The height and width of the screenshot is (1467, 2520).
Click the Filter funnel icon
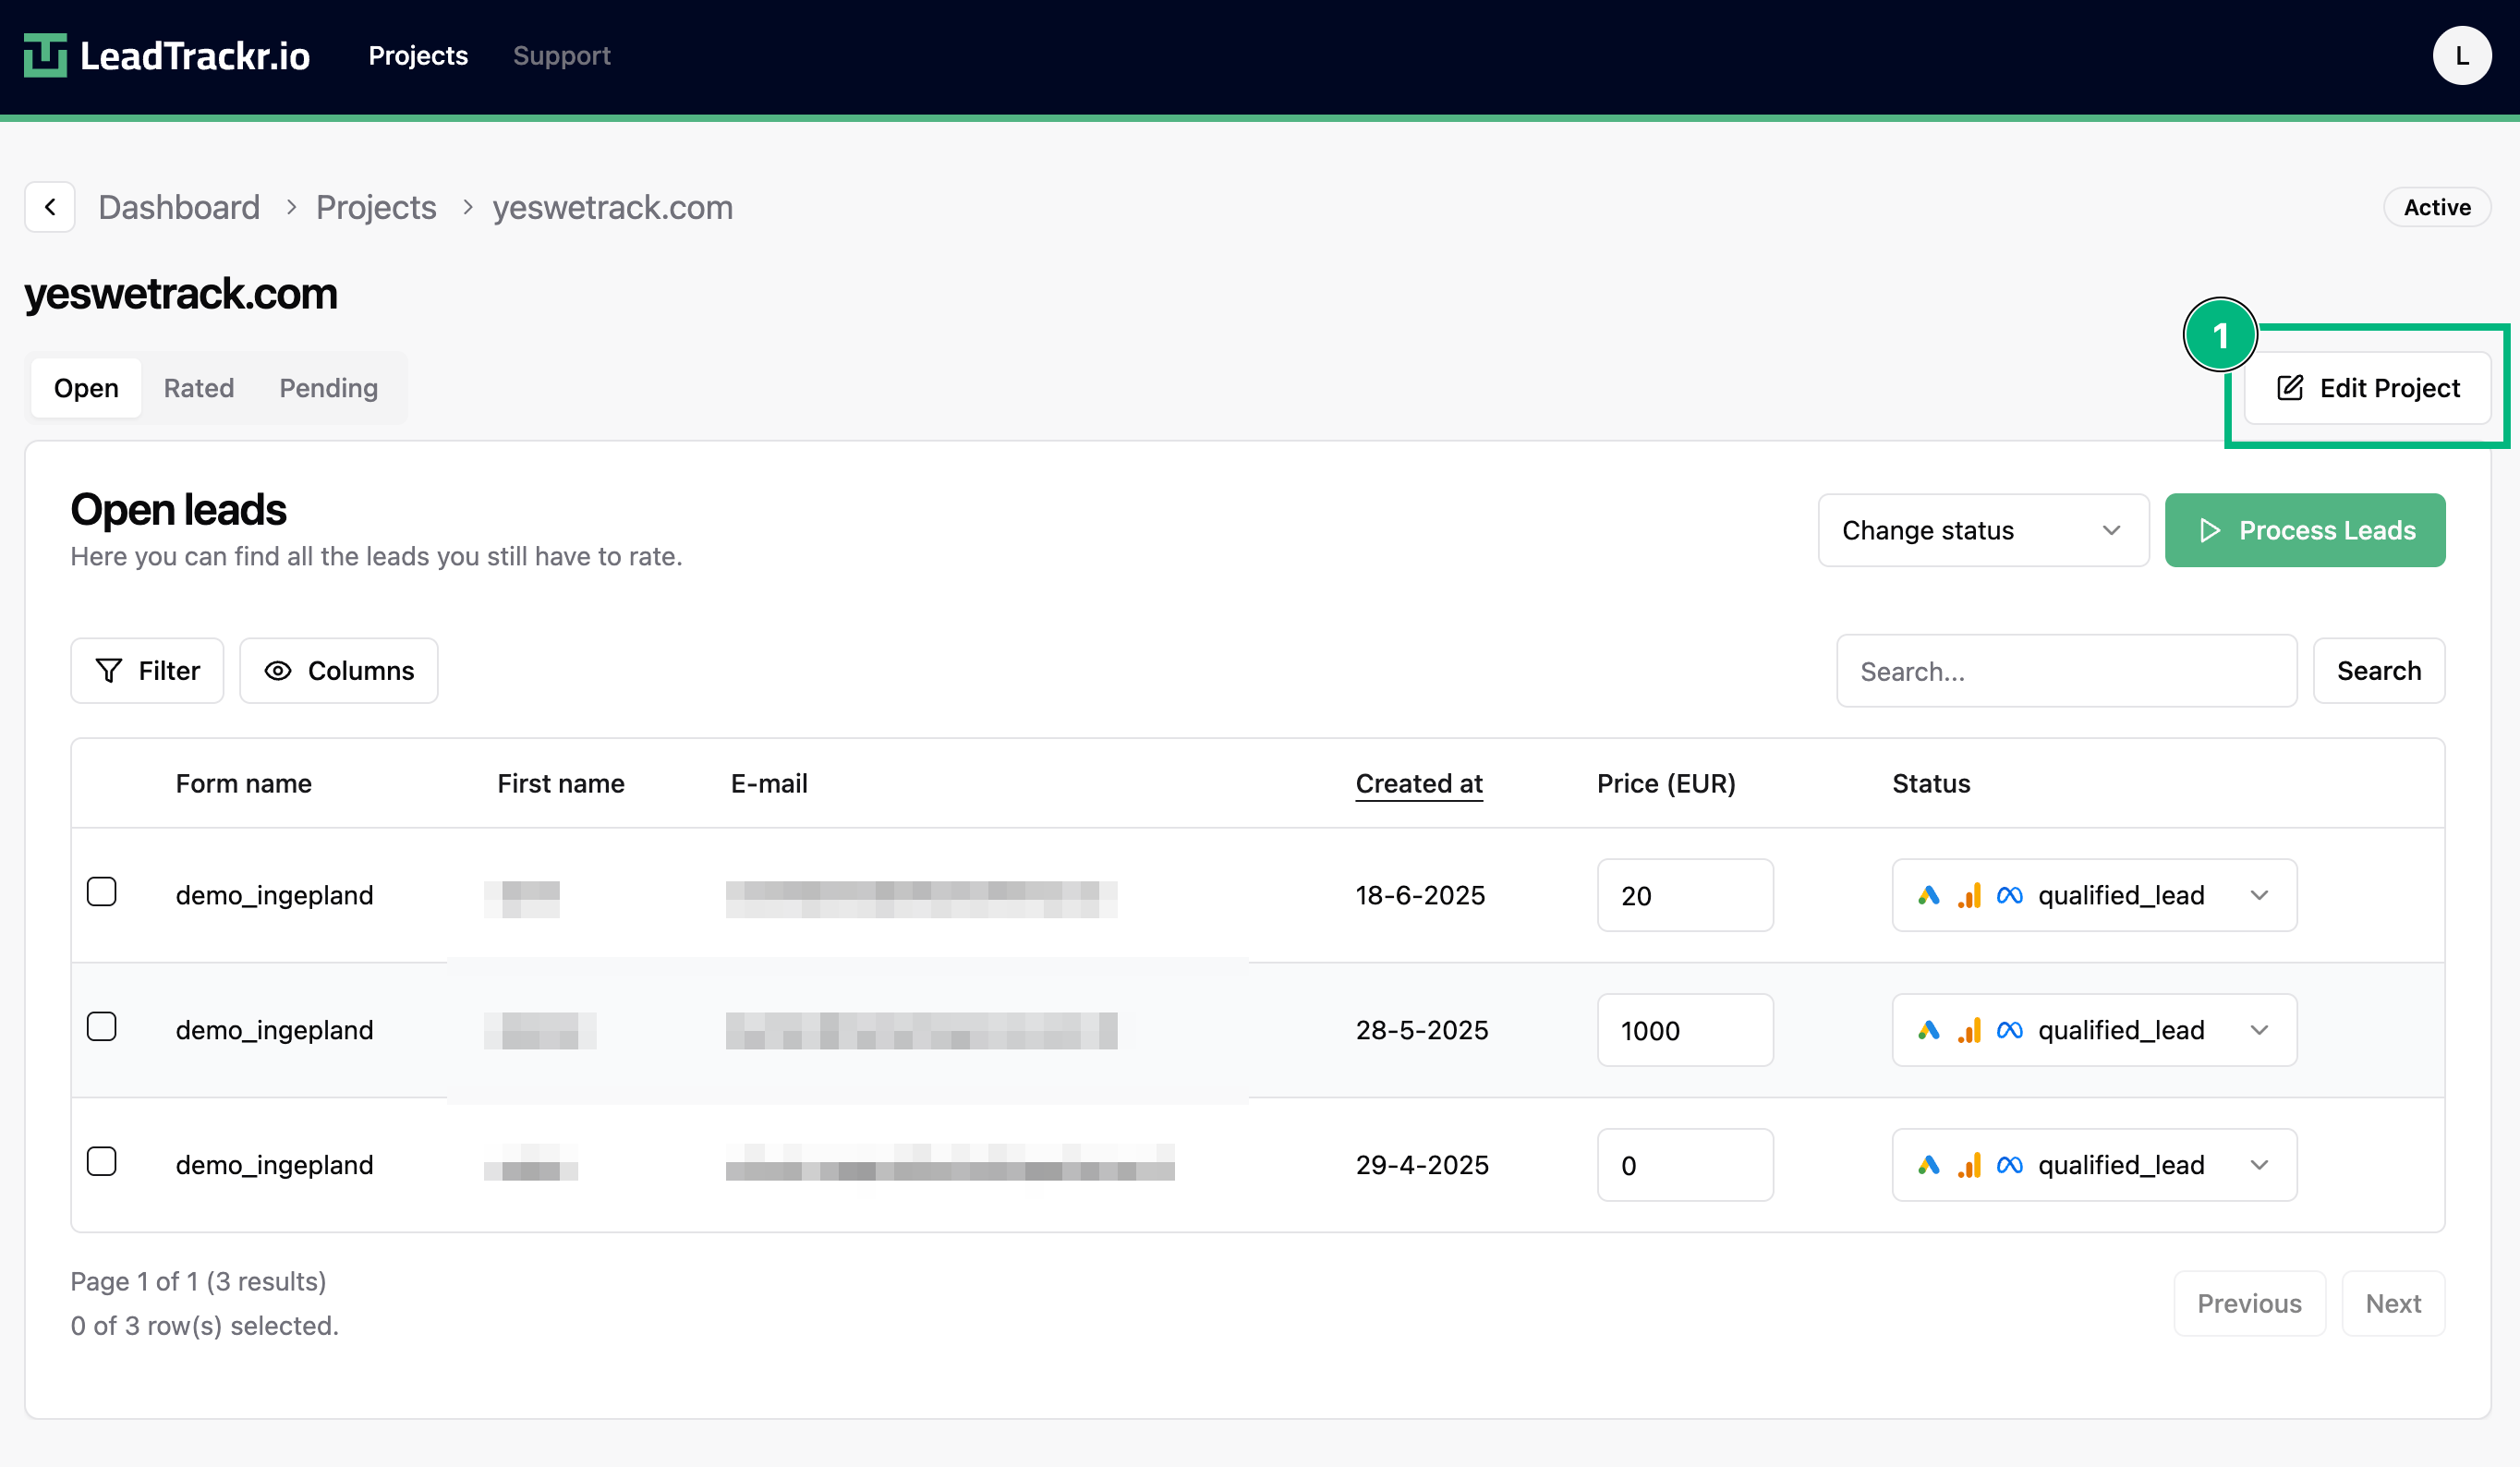point(108,671)
